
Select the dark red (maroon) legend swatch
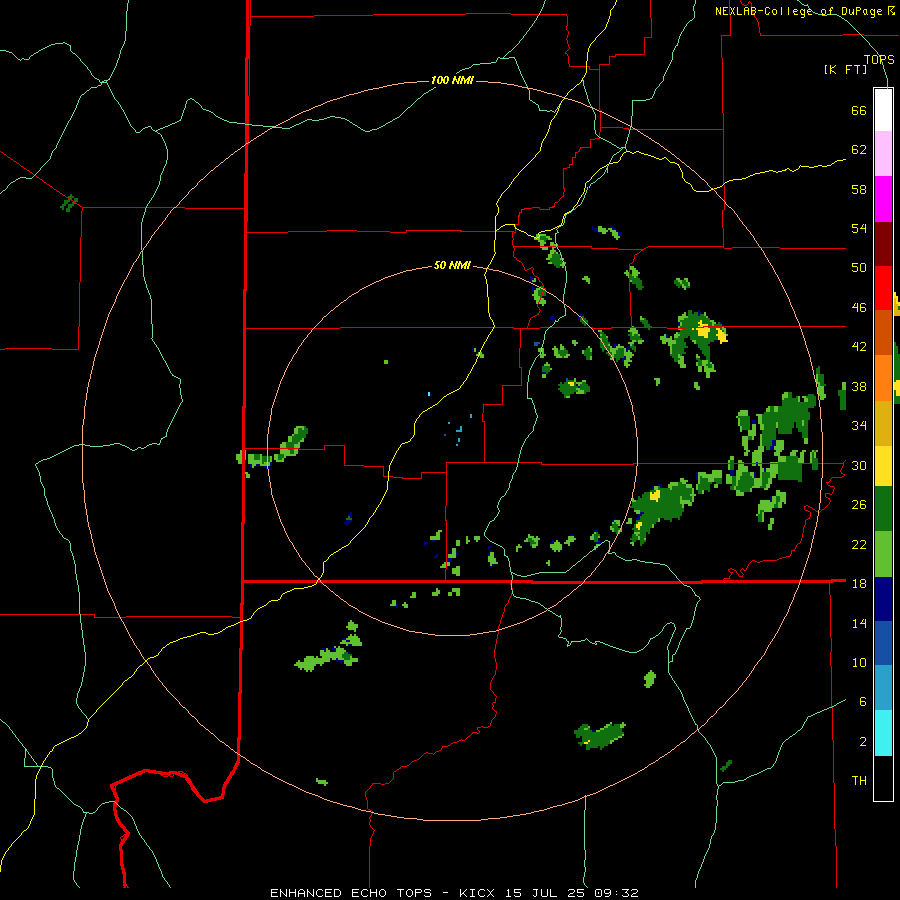(x=883, y=244)
